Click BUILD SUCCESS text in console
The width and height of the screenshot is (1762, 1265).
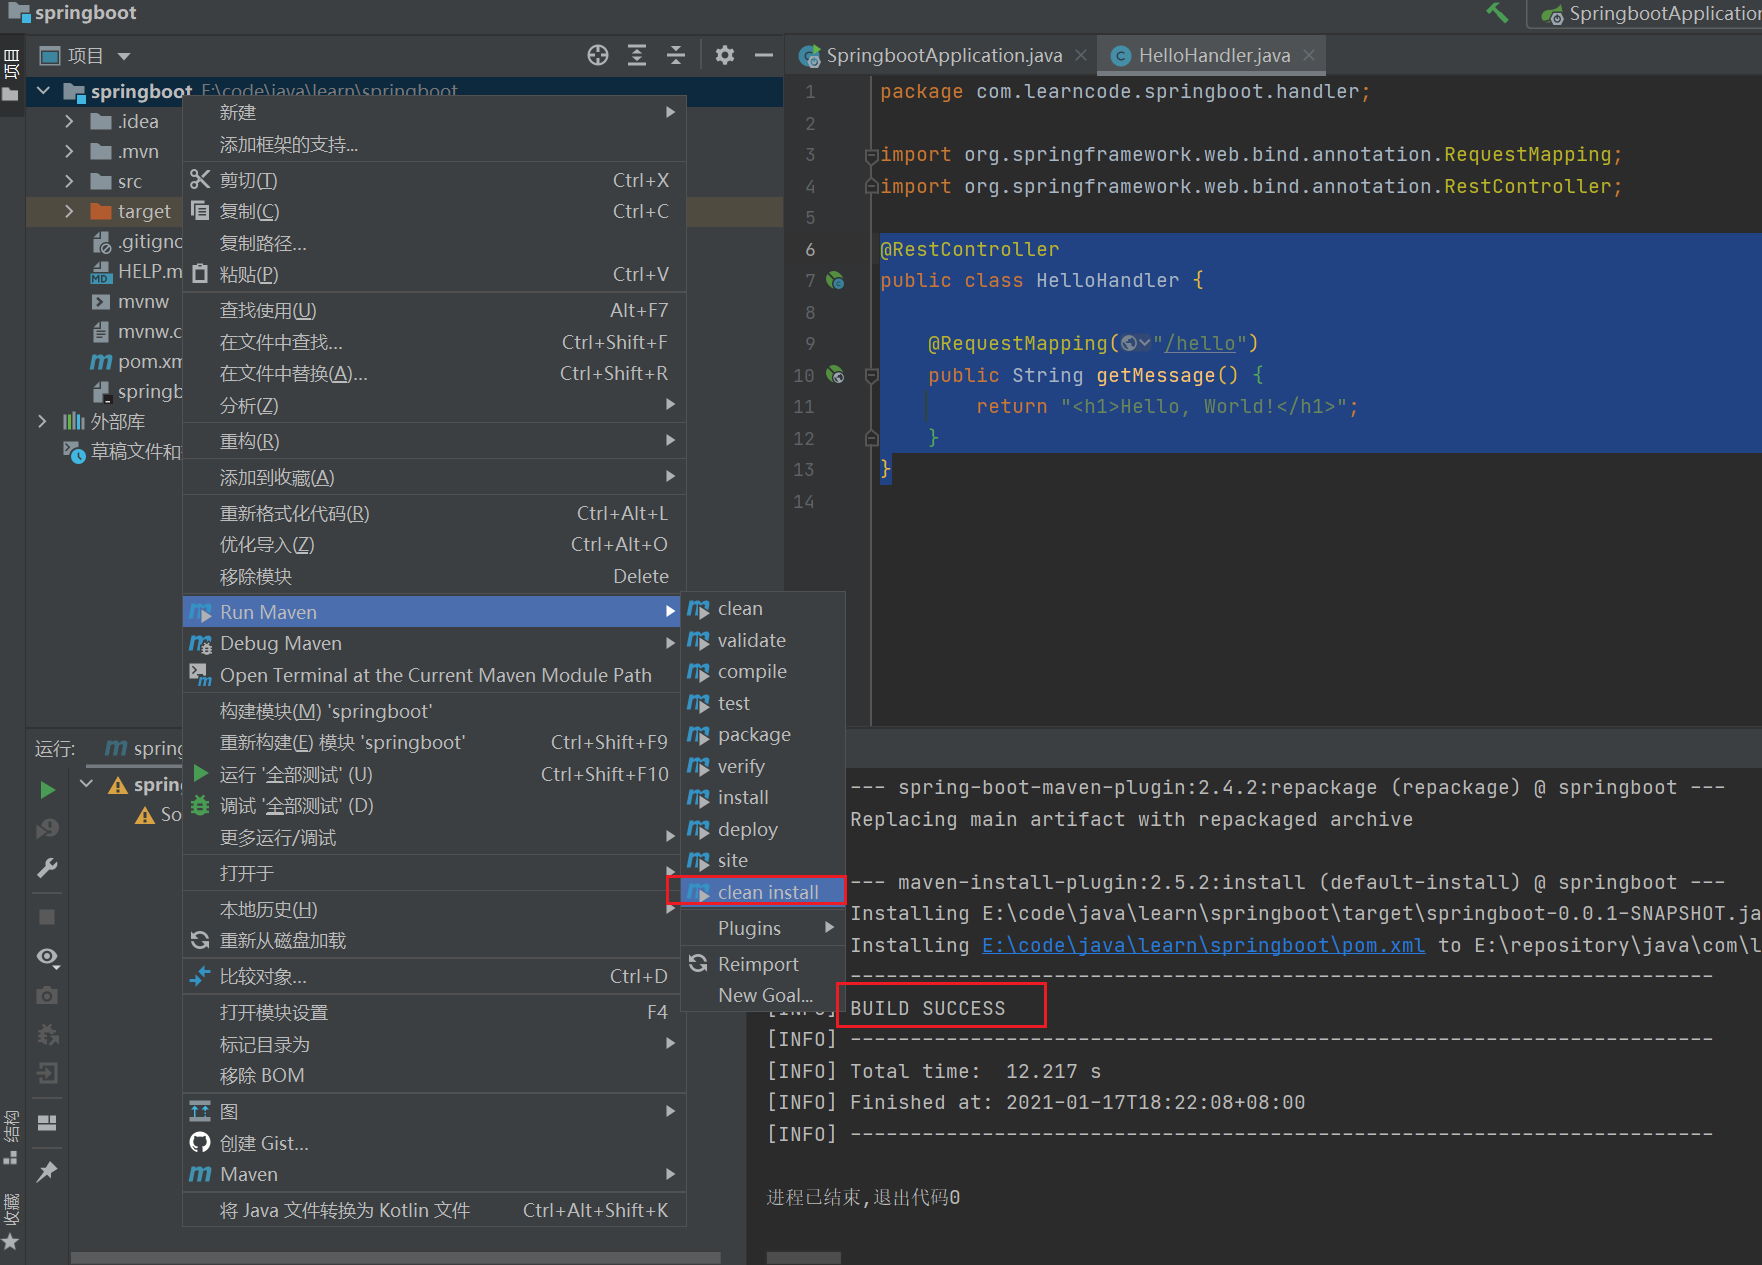point(927,1008)
